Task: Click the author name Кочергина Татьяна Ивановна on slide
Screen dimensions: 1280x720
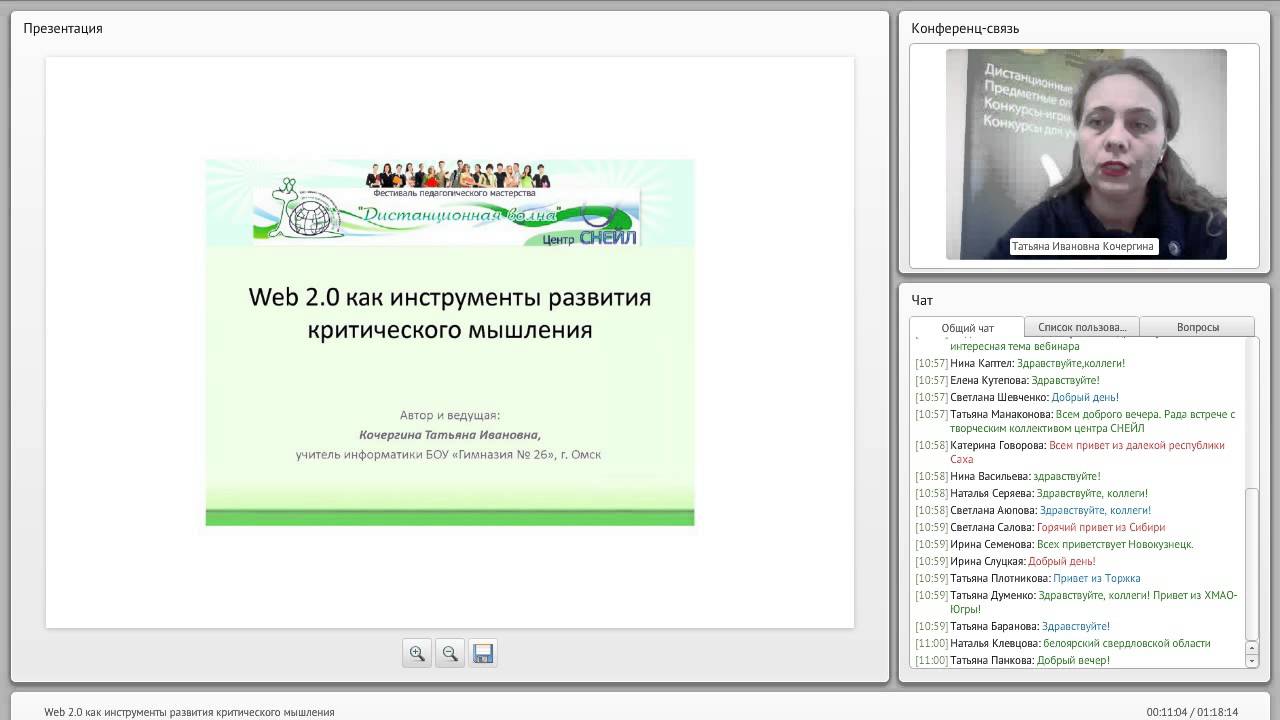Action: (450, 435)
